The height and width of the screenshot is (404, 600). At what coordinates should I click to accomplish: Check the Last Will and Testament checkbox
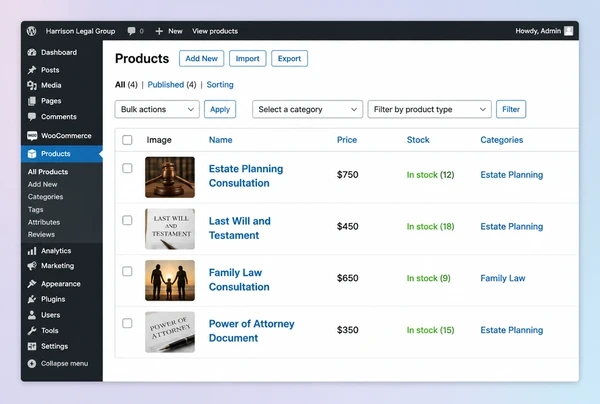tap(127, 220)
